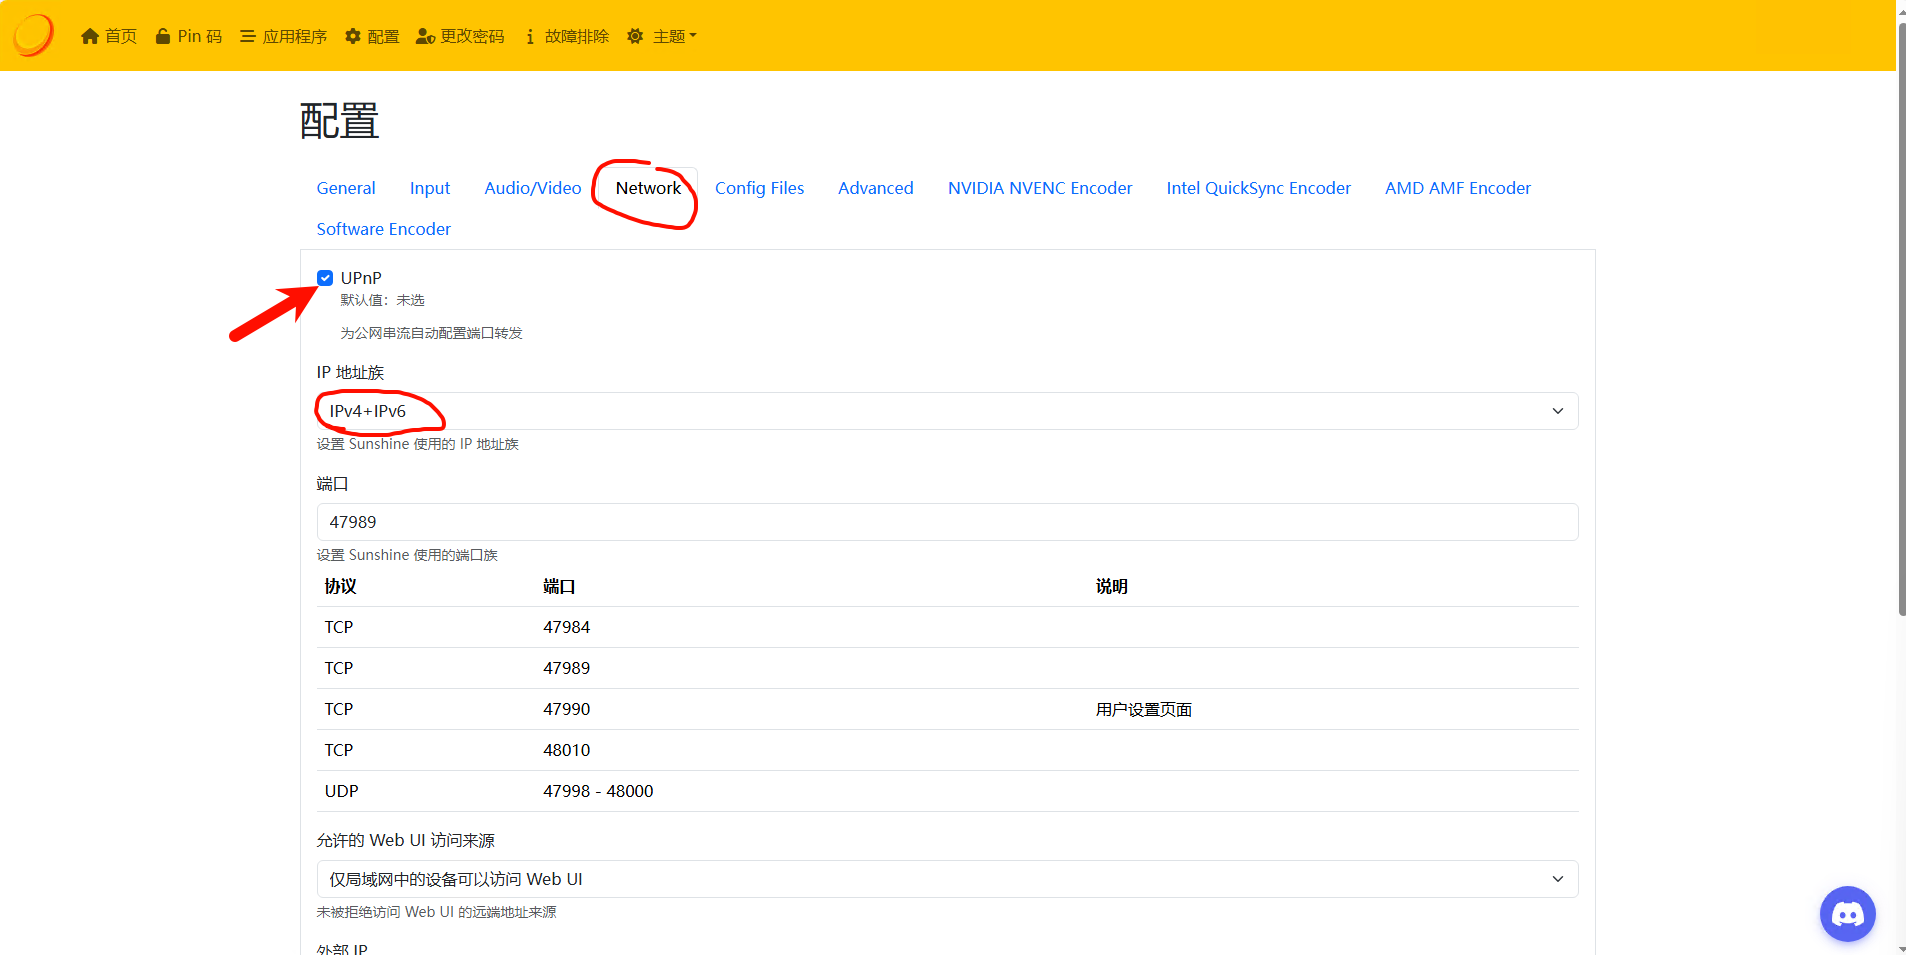Viewport: 1906px width, 955px height.
Task: Click the port value 48010
Action: tap(567, 750)
